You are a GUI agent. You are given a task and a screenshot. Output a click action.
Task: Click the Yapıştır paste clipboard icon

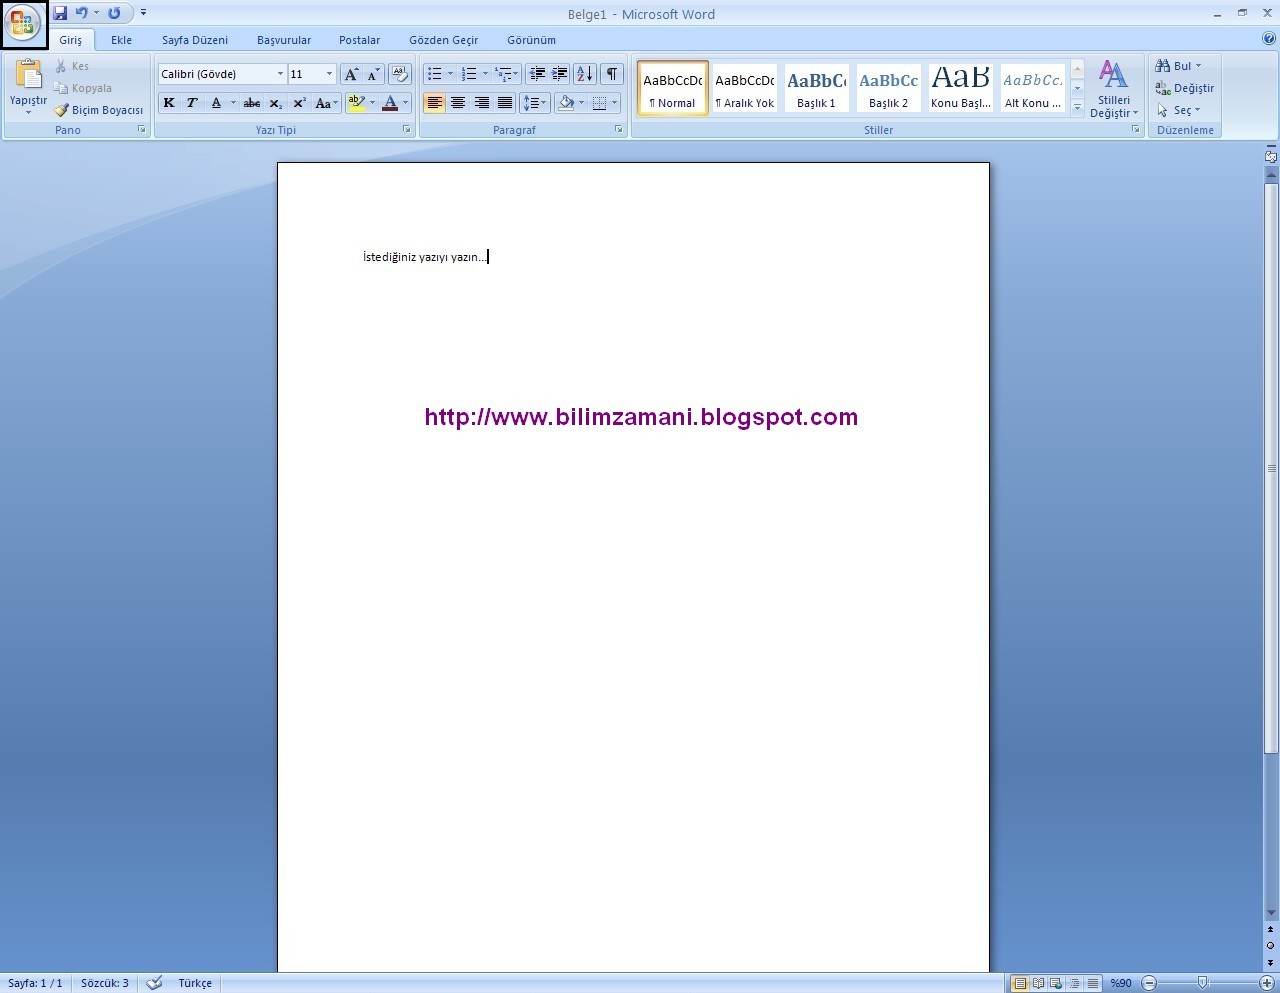(x=28, y=75)
